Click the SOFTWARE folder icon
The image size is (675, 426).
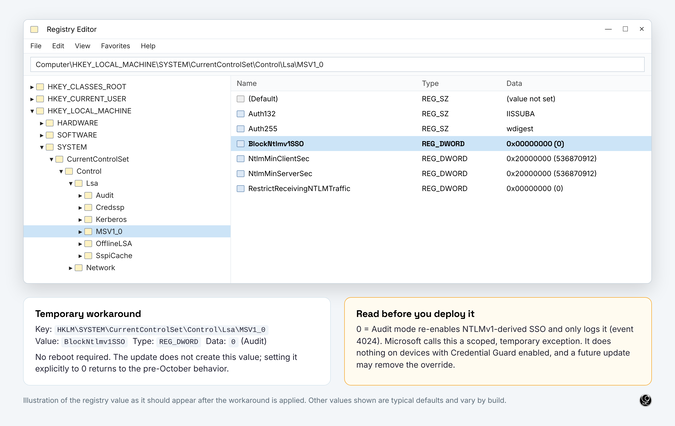click(50, 135)
